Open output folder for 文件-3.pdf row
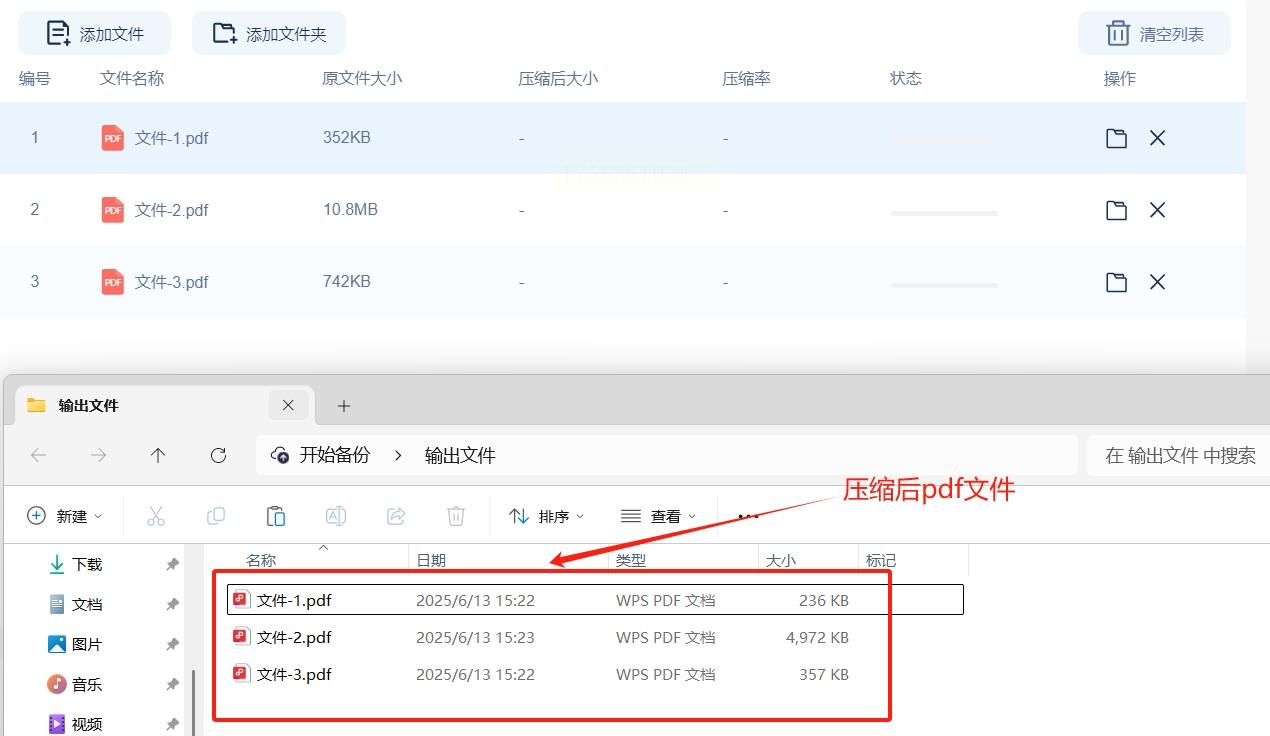The width and height of the screenshot is (1270, 736). pyautogui.click(x=1116, y=282)
